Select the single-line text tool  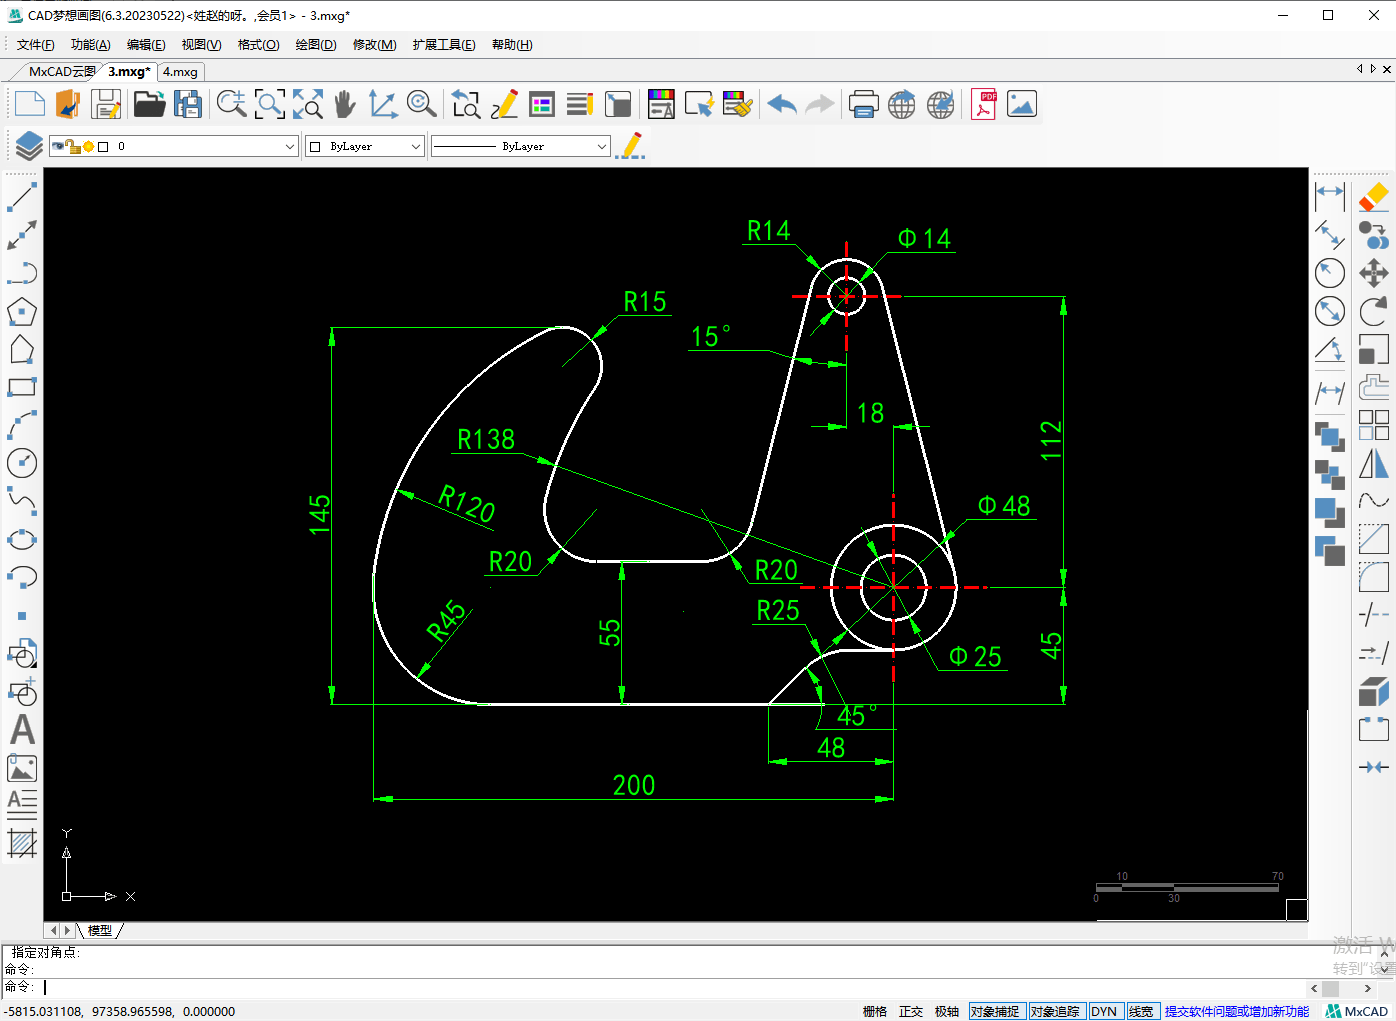[x=22, y=730]
